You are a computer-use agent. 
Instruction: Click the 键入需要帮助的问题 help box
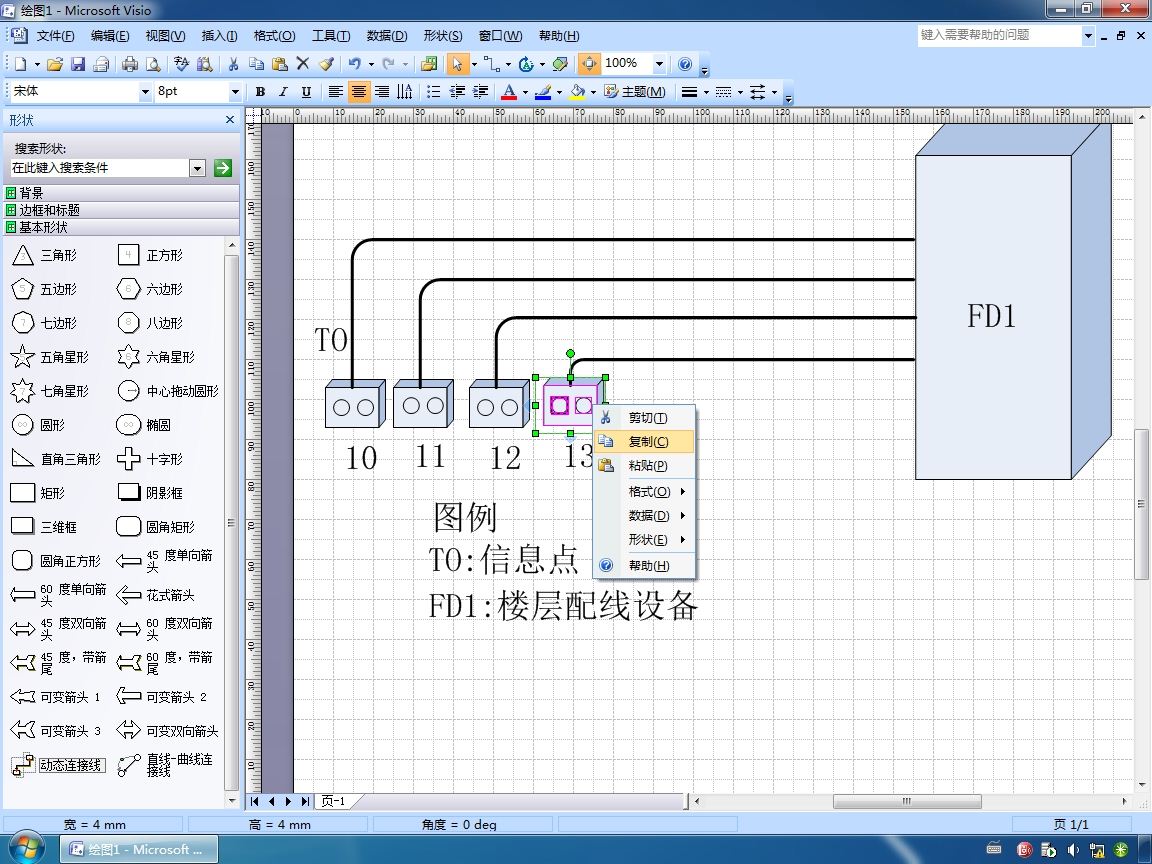click(999, 35)
